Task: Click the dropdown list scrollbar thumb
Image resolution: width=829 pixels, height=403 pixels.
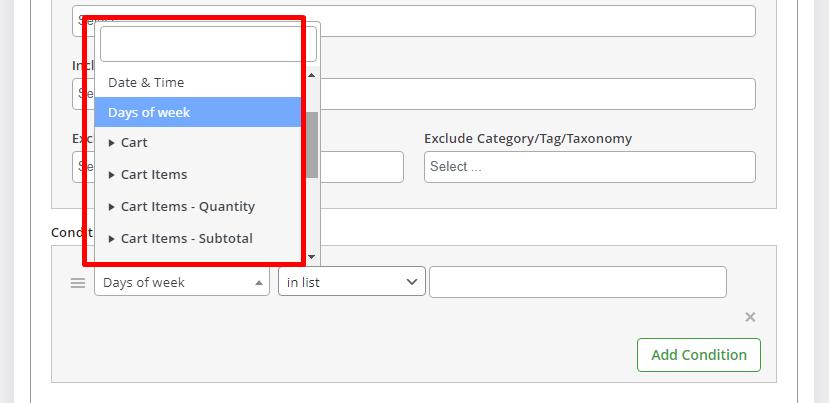Action: click(x=312, y=144)
